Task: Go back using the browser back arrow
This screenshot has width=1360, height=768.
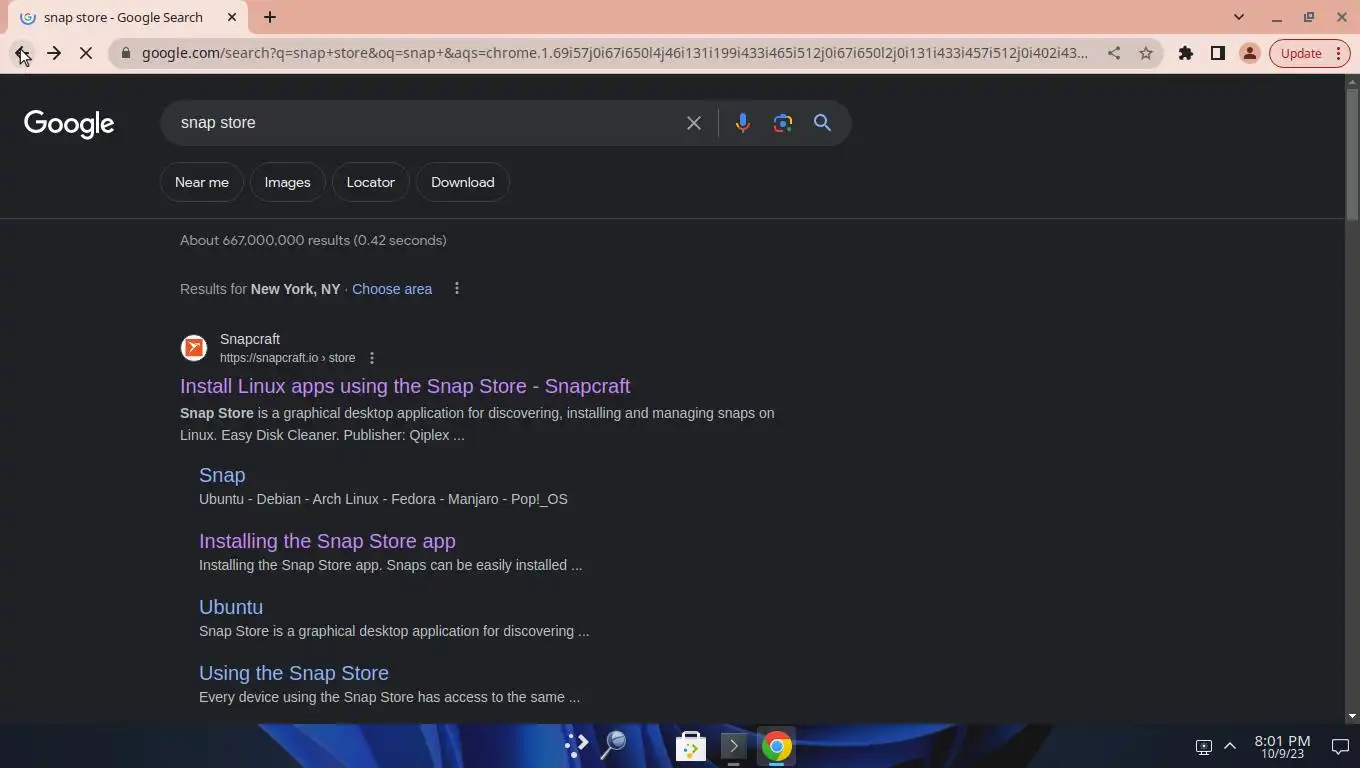Action: (x=22, y=53)
